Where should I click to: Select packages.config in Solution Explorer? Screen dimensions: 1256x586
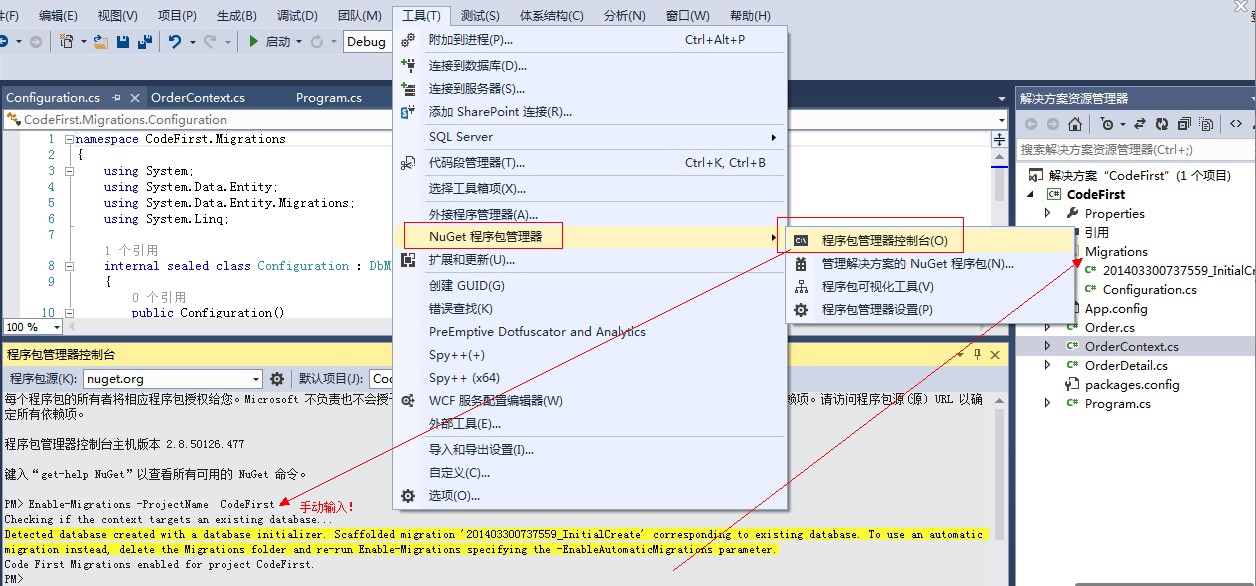point(1132,384)
